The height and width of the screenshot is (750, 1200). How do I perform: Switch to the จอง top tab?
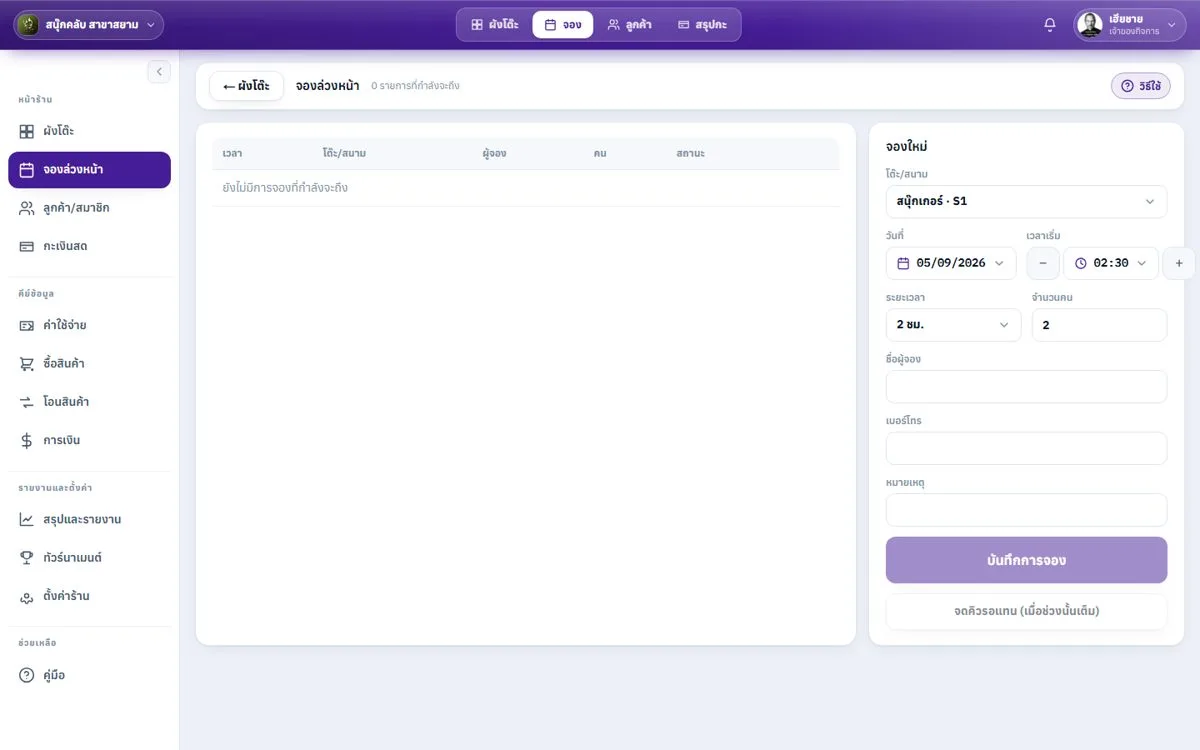point(562,25)
